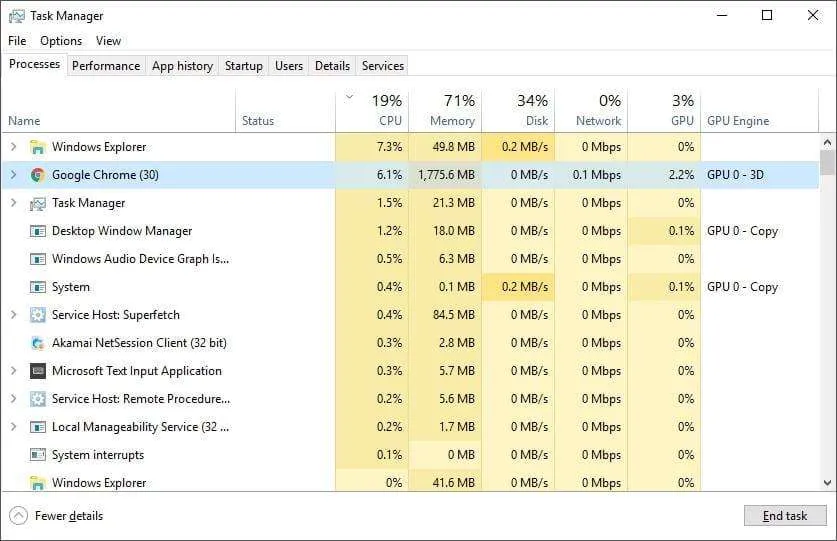Image resolution: width=837 pixels, height=541 pixels.
Task: Click the 7.3% CPU value for Windows Explorer
Action: point(390,147)
